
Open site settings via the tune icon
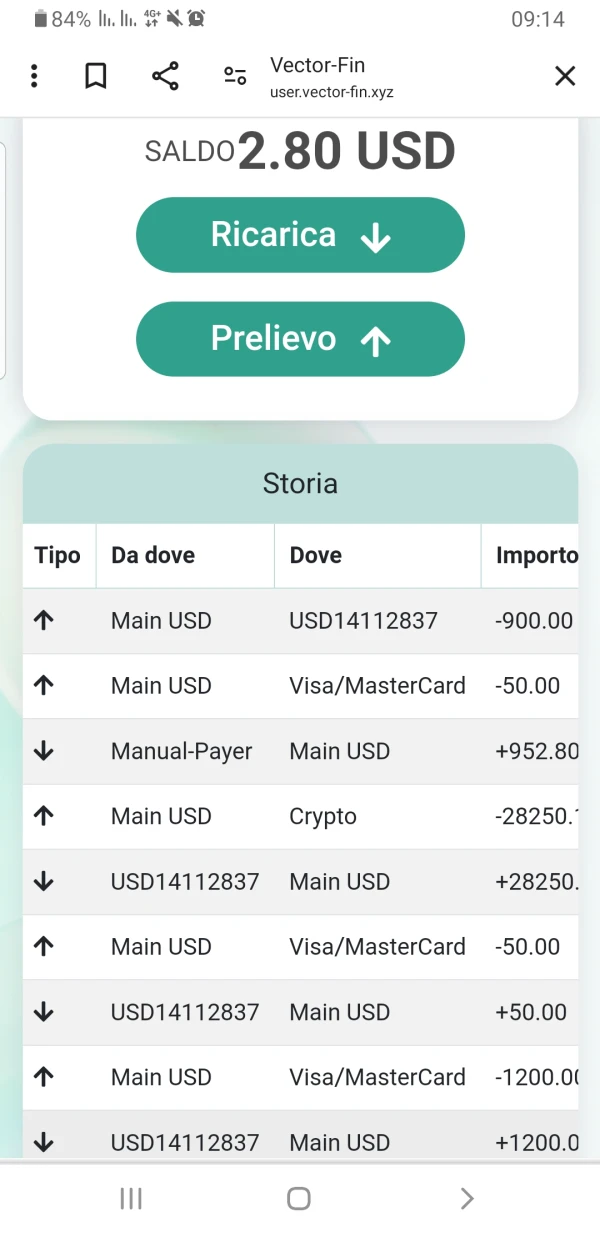click(x=235, y=76)
